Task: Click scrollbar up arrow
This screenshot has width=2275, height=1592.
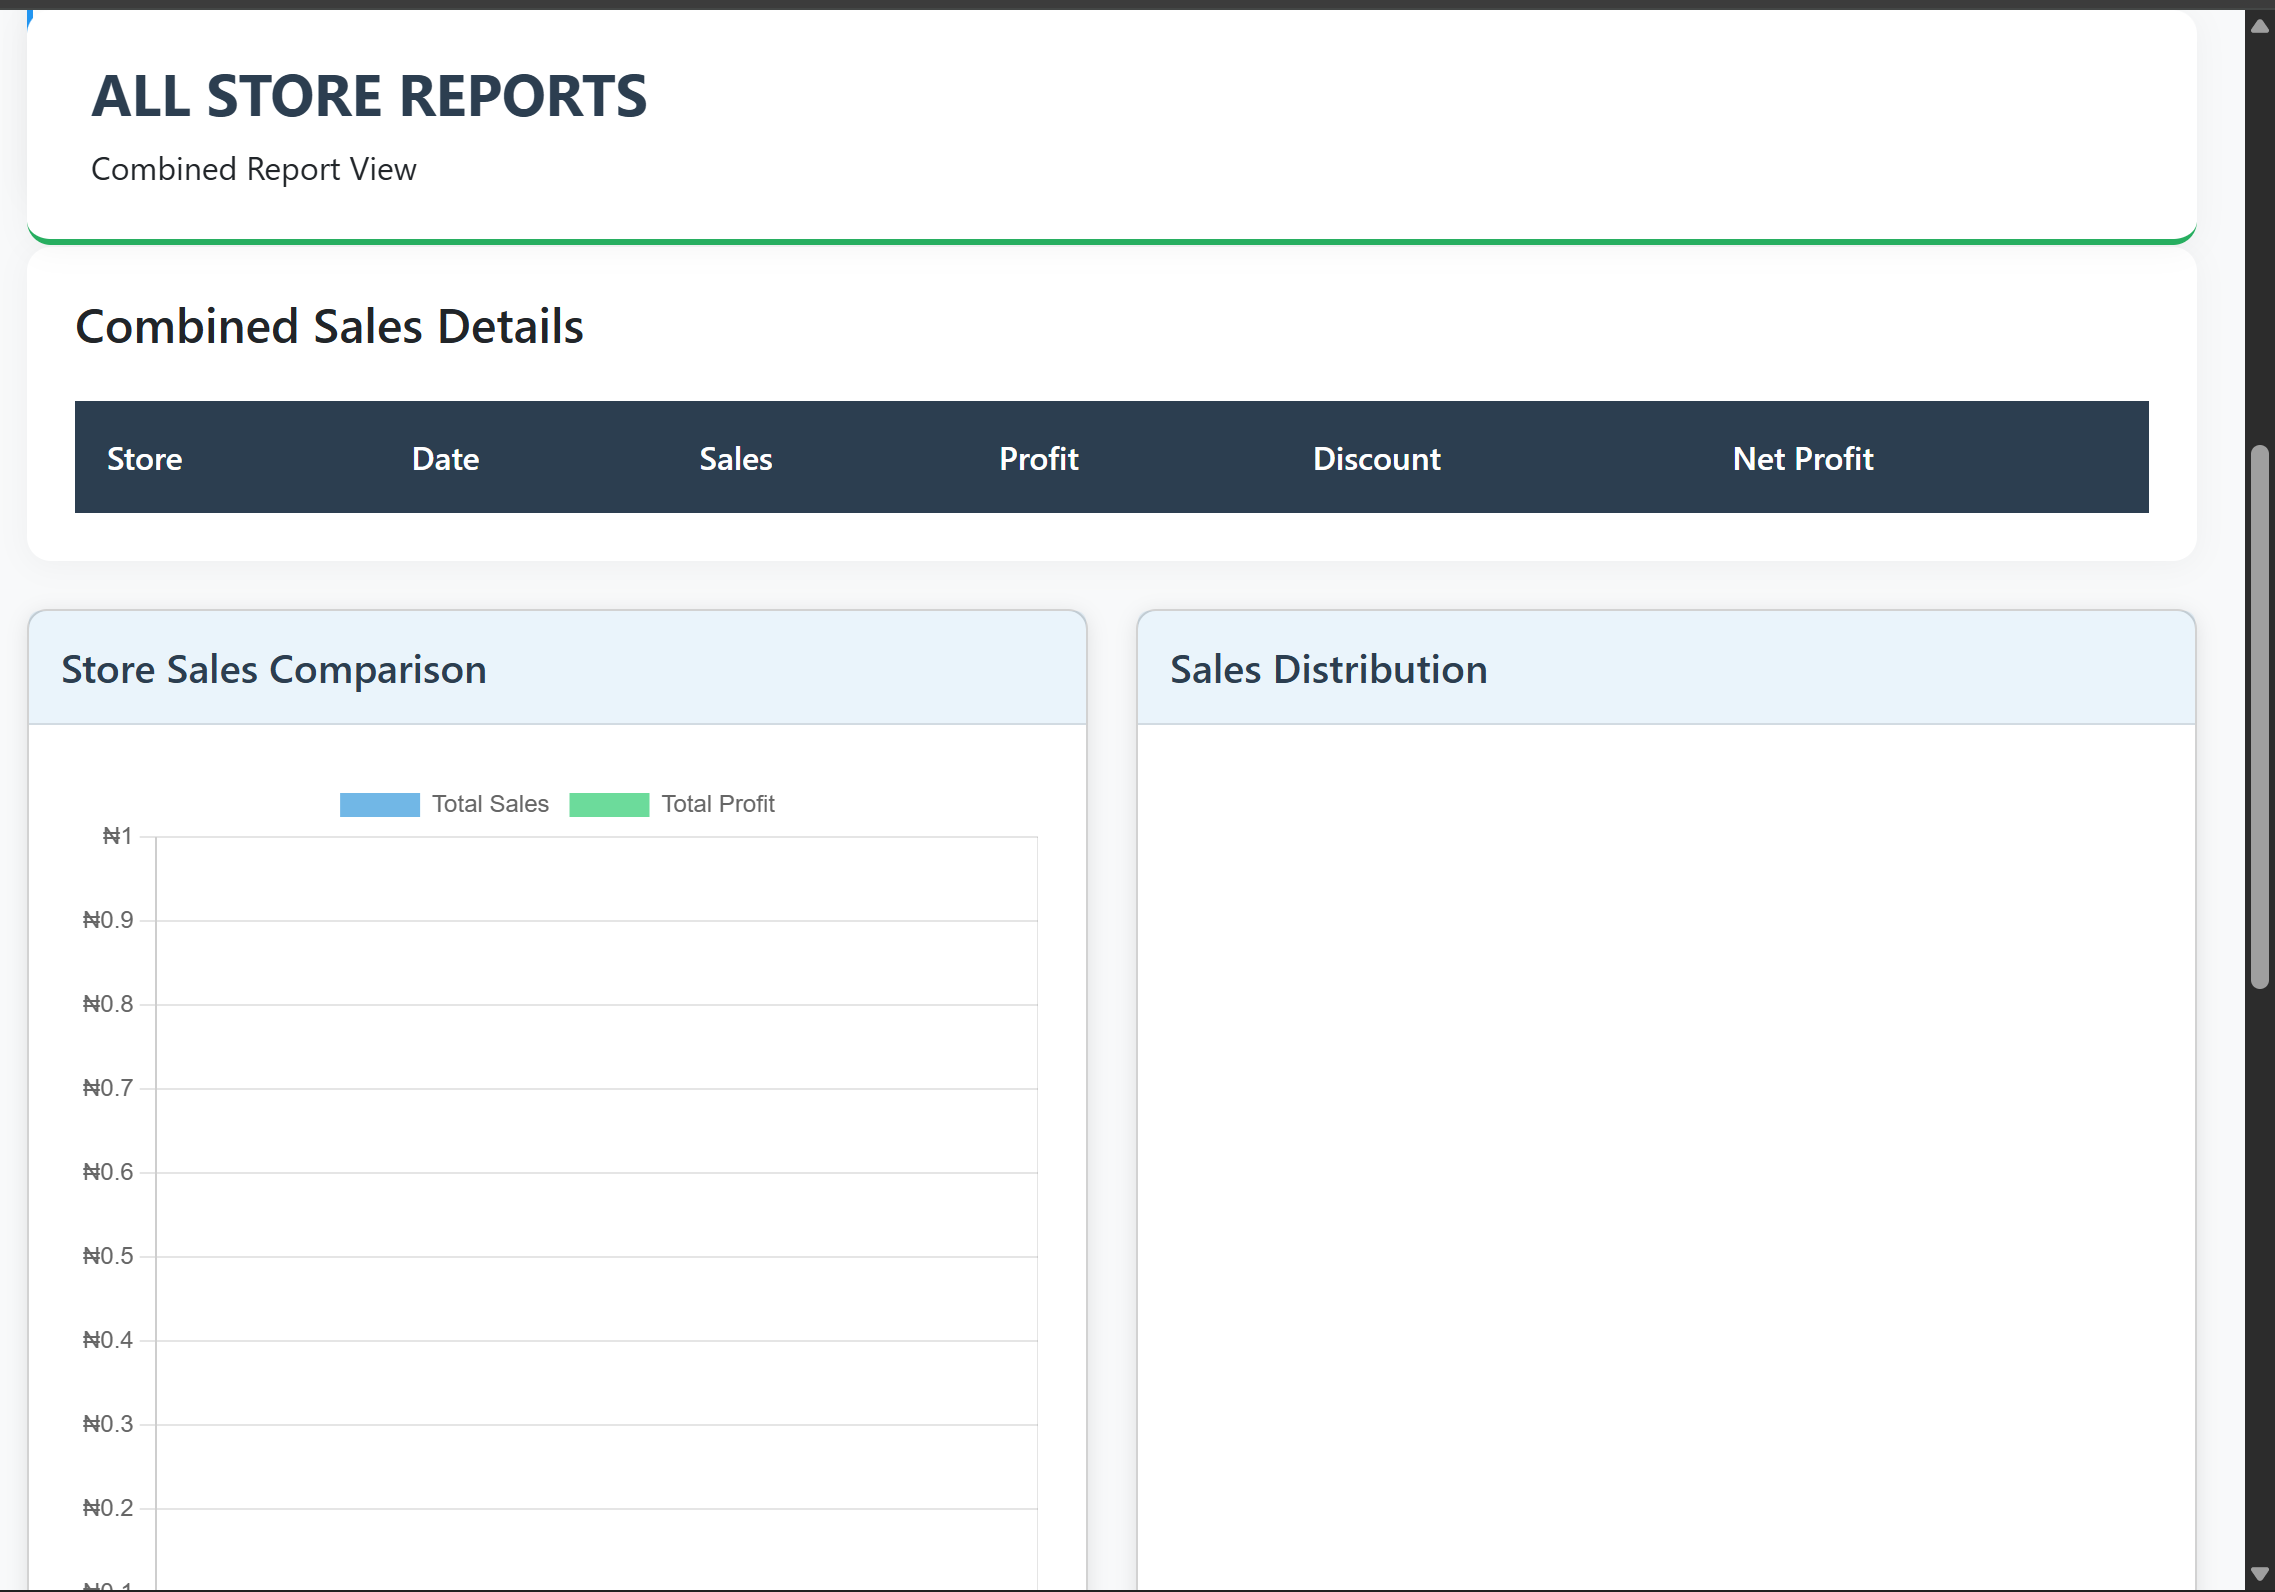Action: coord(2259,26)
